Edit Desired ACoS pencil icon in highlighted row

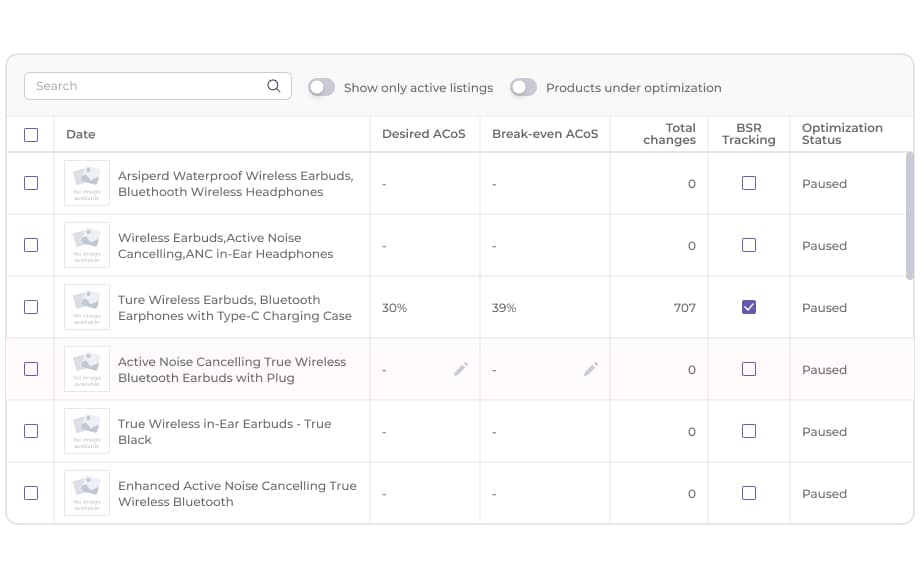(x=460, y=369)
